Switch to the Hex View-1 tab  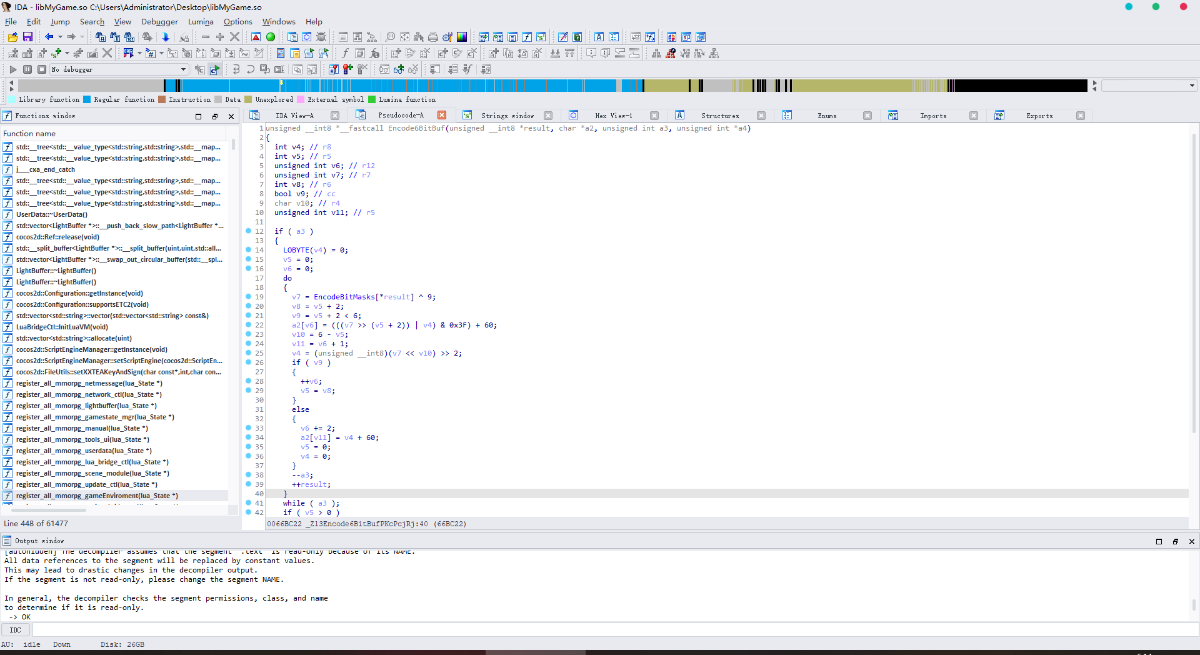click(613, 116)
